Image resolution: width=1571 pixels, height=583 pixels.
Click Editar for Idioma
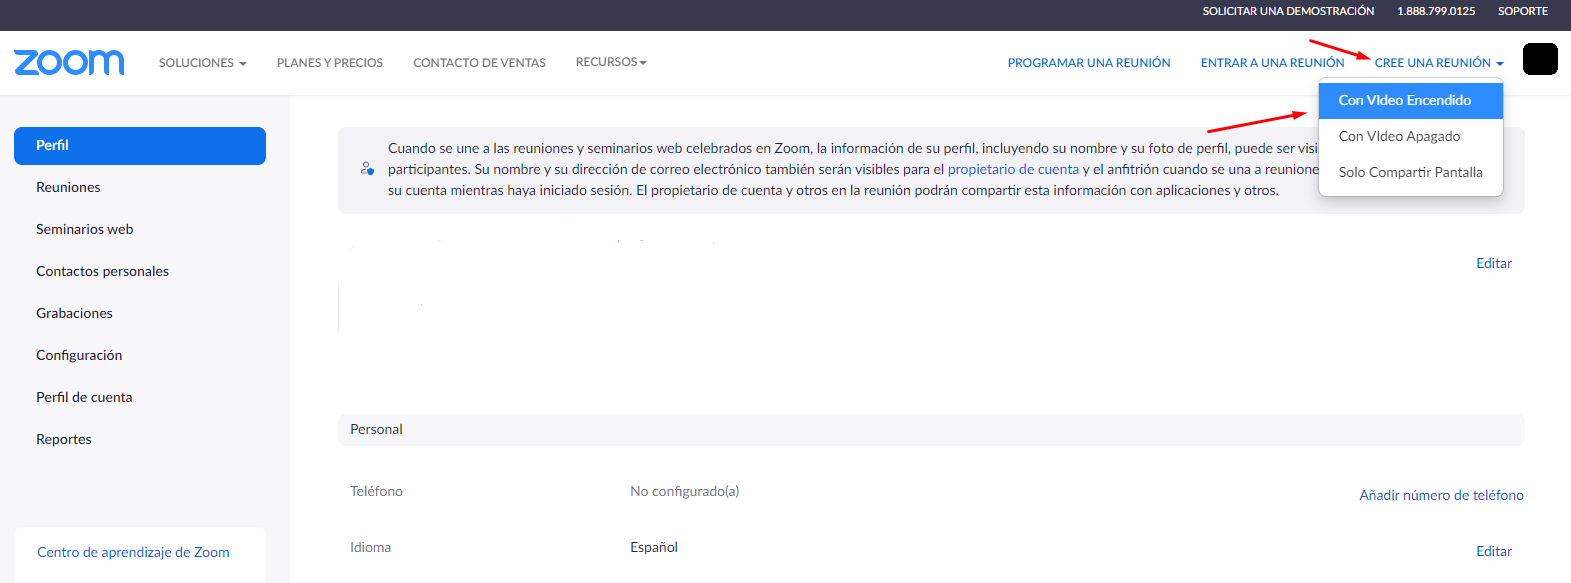coord(1494,551)
